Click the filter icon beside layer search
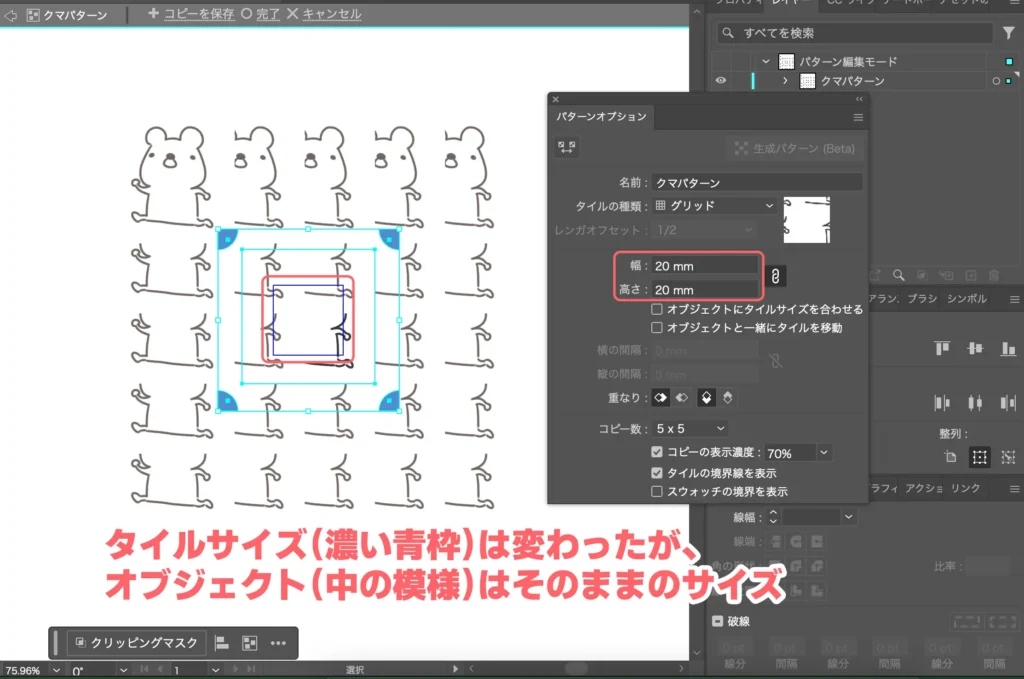The image size is (1024, 679). [1008, 33]
